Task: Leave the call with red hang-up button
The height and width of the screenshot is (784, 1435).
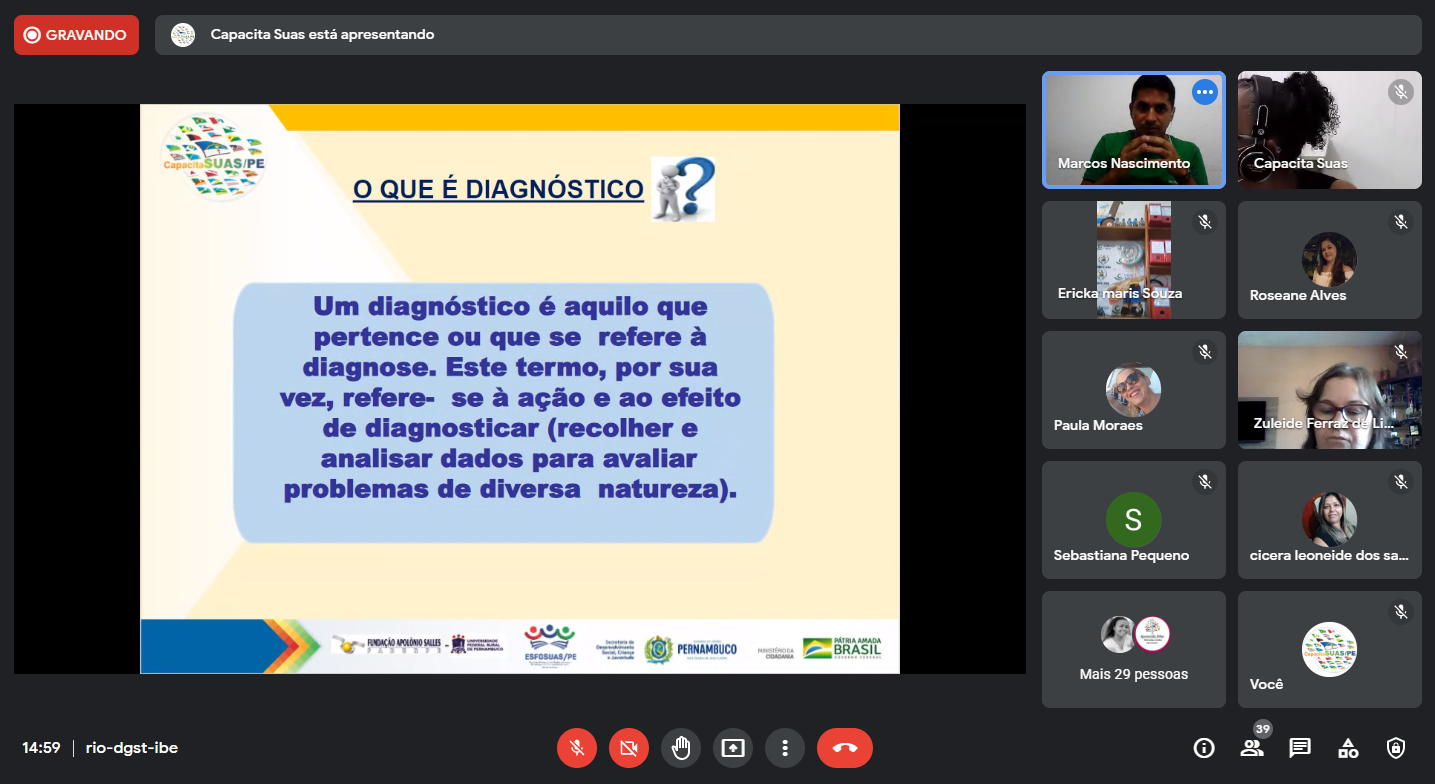Action: click(844, 747)
